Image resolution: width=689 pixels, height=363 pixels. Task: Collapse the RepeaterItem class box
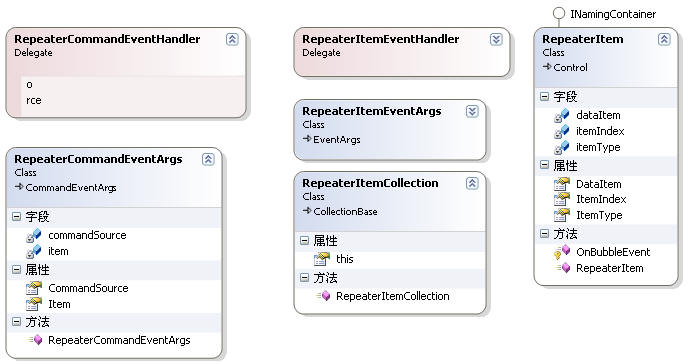point(664,40)
